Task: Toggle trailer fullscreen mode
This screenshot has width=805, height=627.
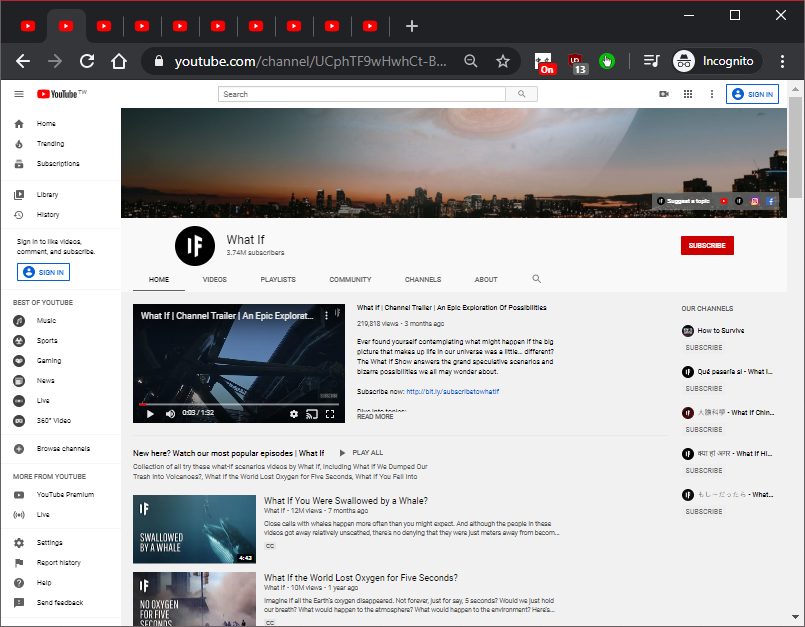Action: click(x=330, y=414)
